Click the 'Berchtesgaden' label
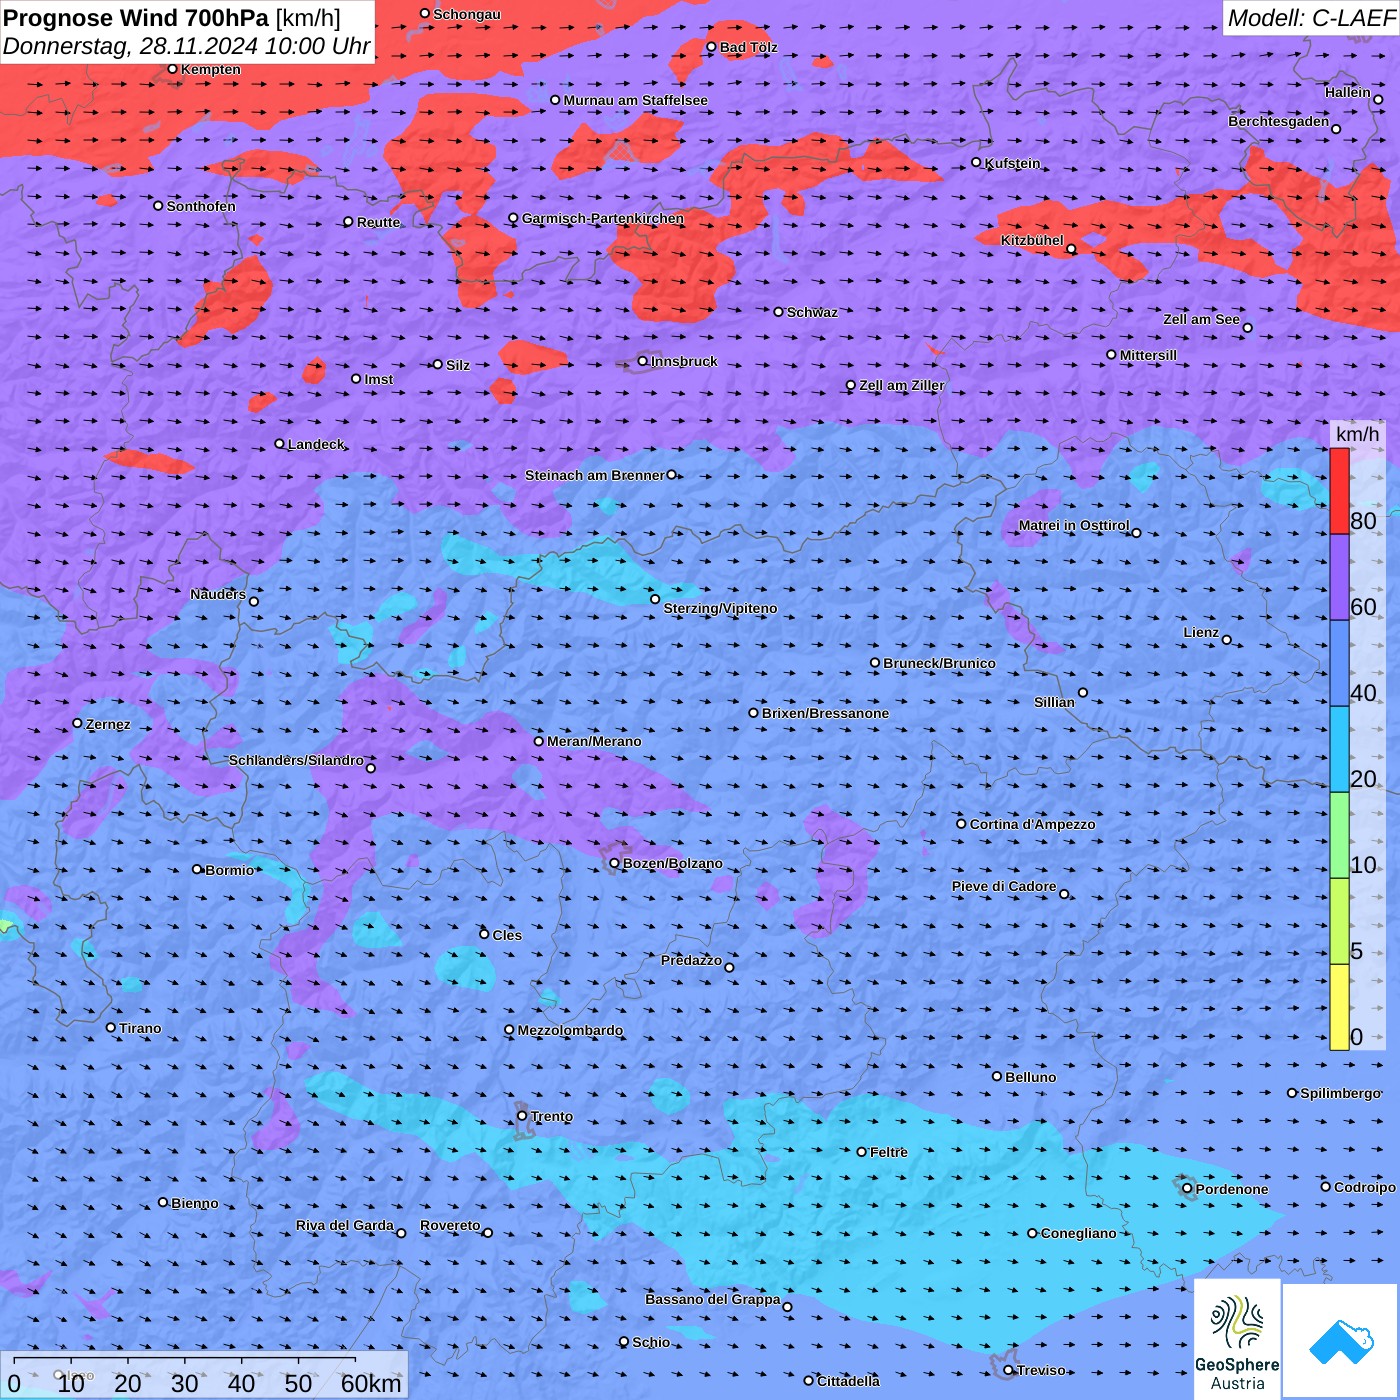 click(1279, 121)
